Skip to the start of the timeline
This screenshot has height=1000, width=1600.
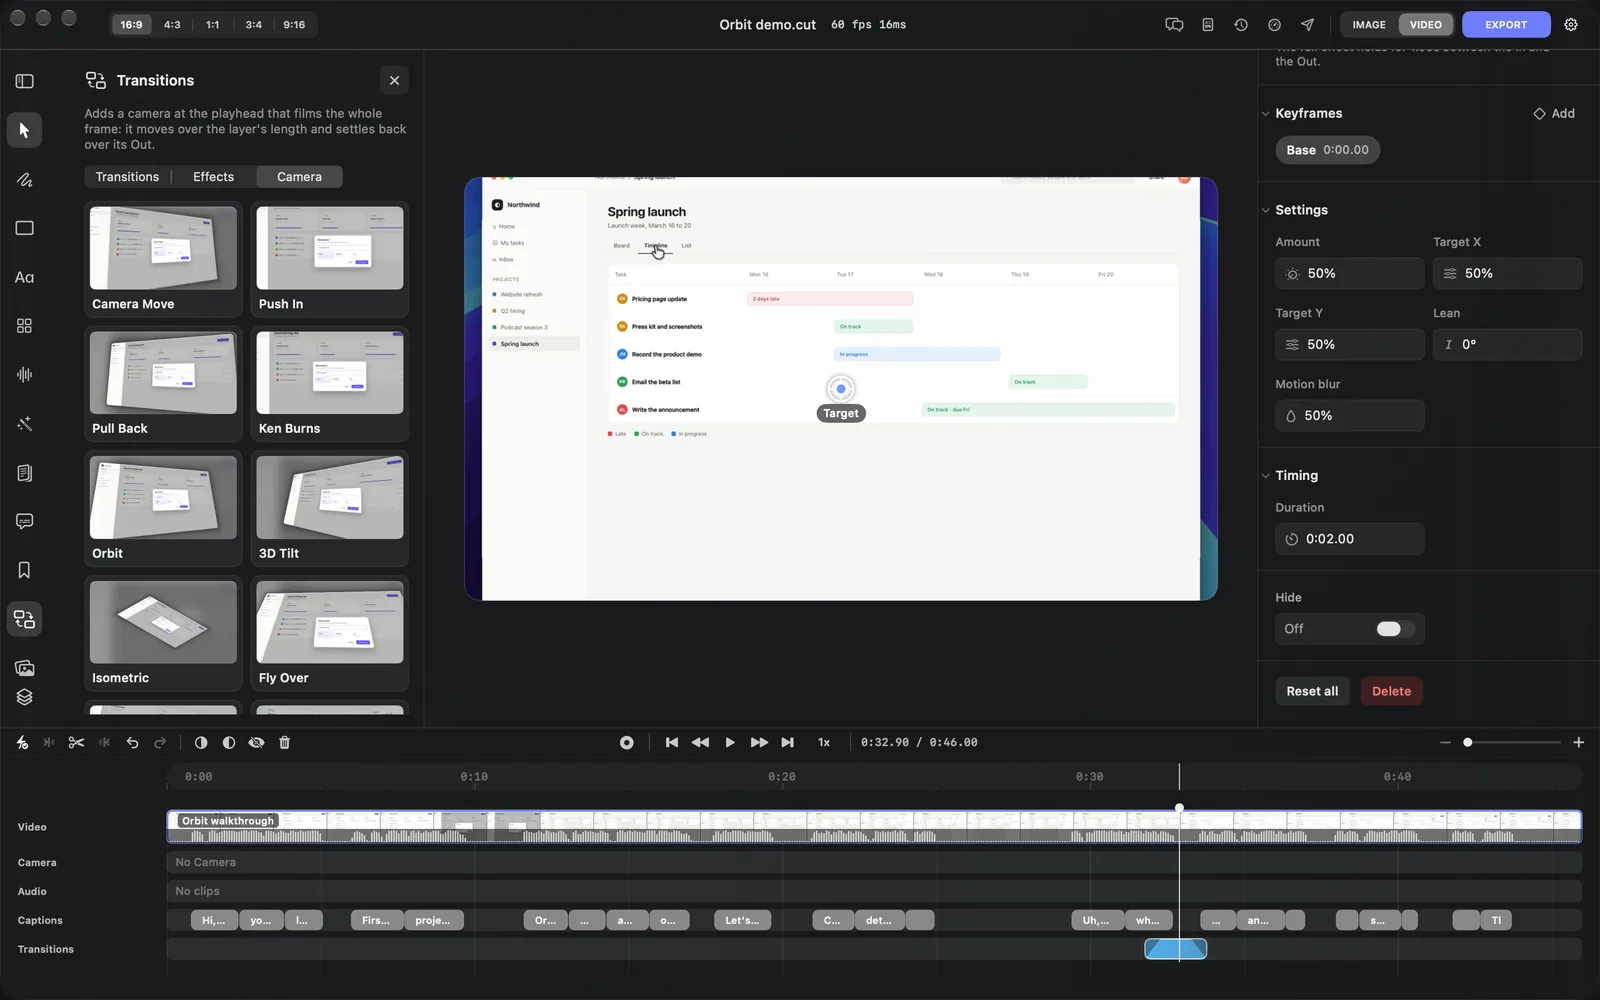coord(672,743)
